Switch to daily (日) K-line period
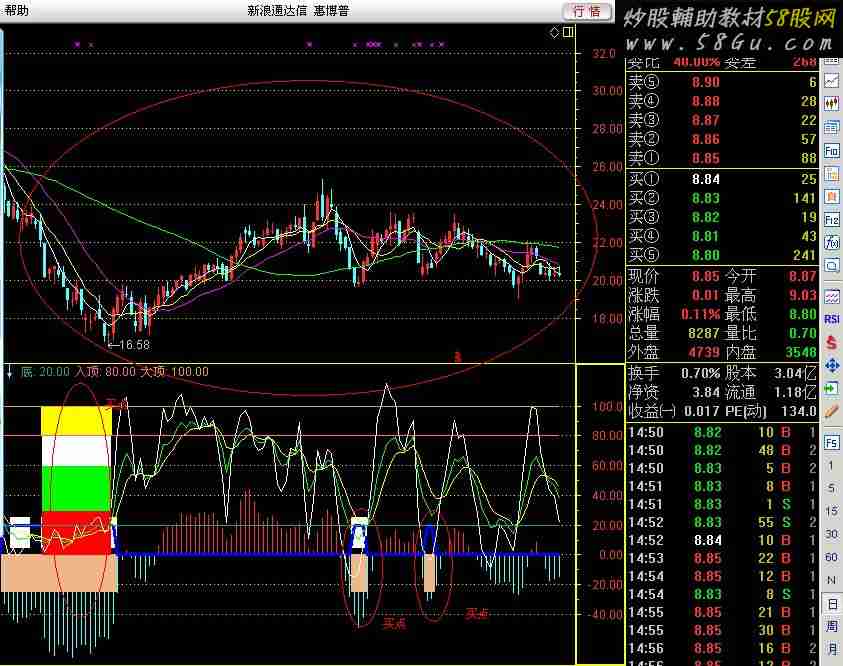This screenshot has width=843, height=666. (832, 604)
